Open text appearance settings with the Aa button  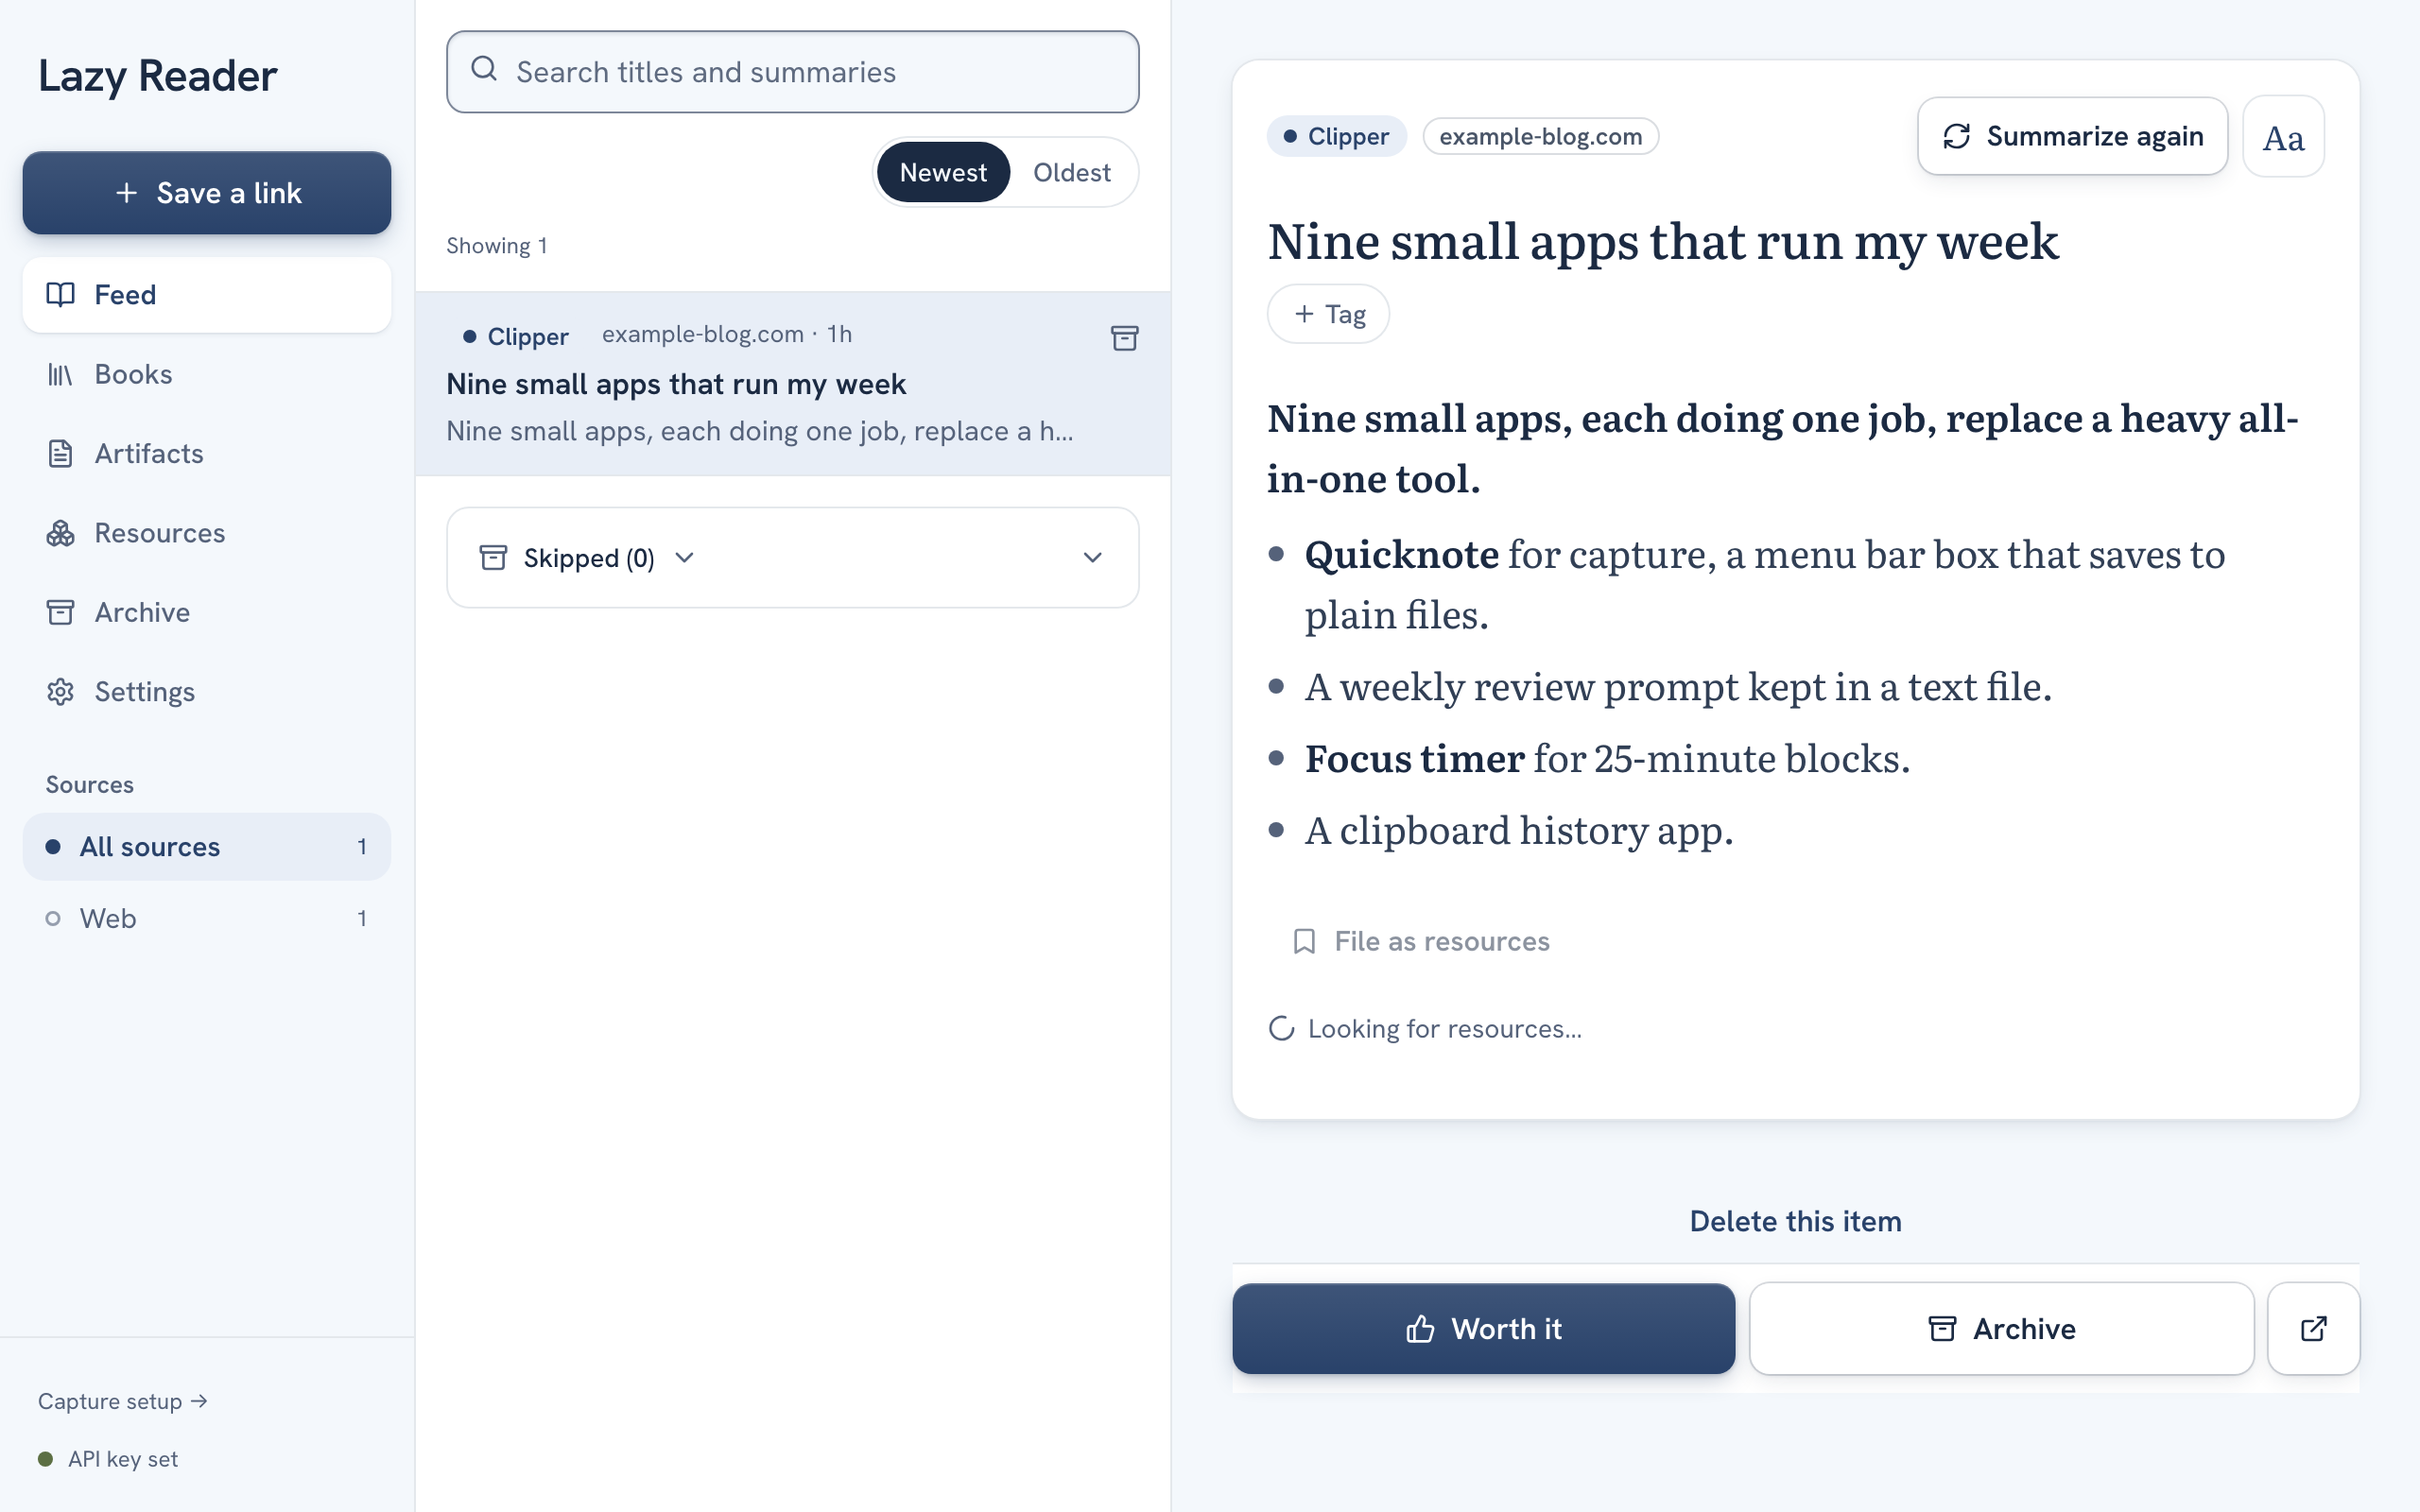click(2283, 137)
